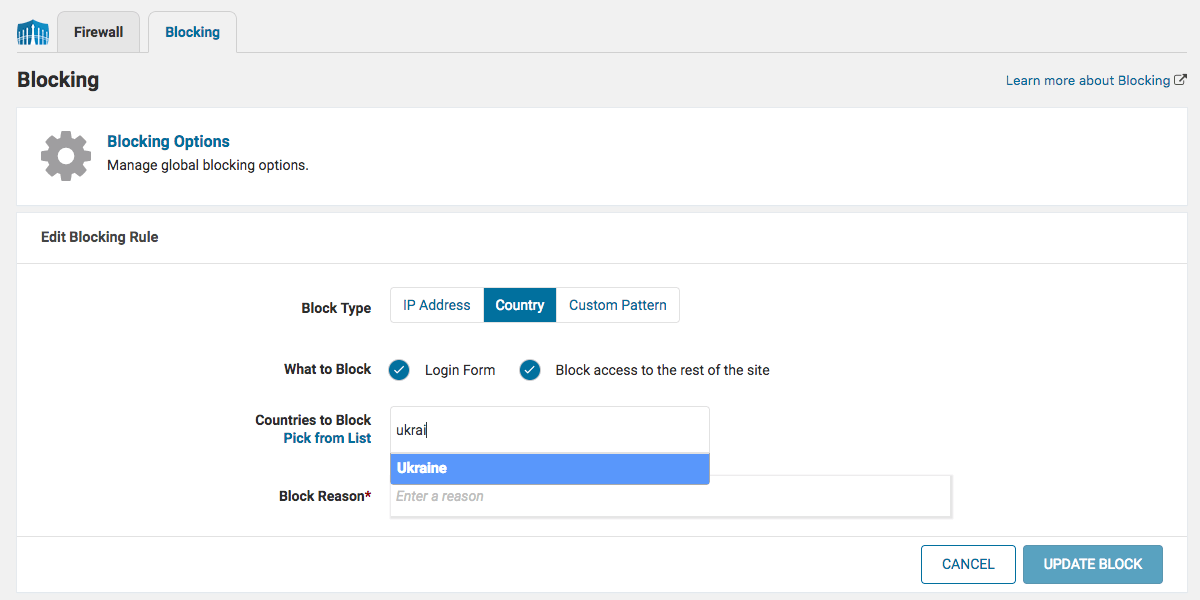Click the external link icon beside Learn more
Image resolution: width=1200 pixels, height=600 pixels.
point(1180,80)
